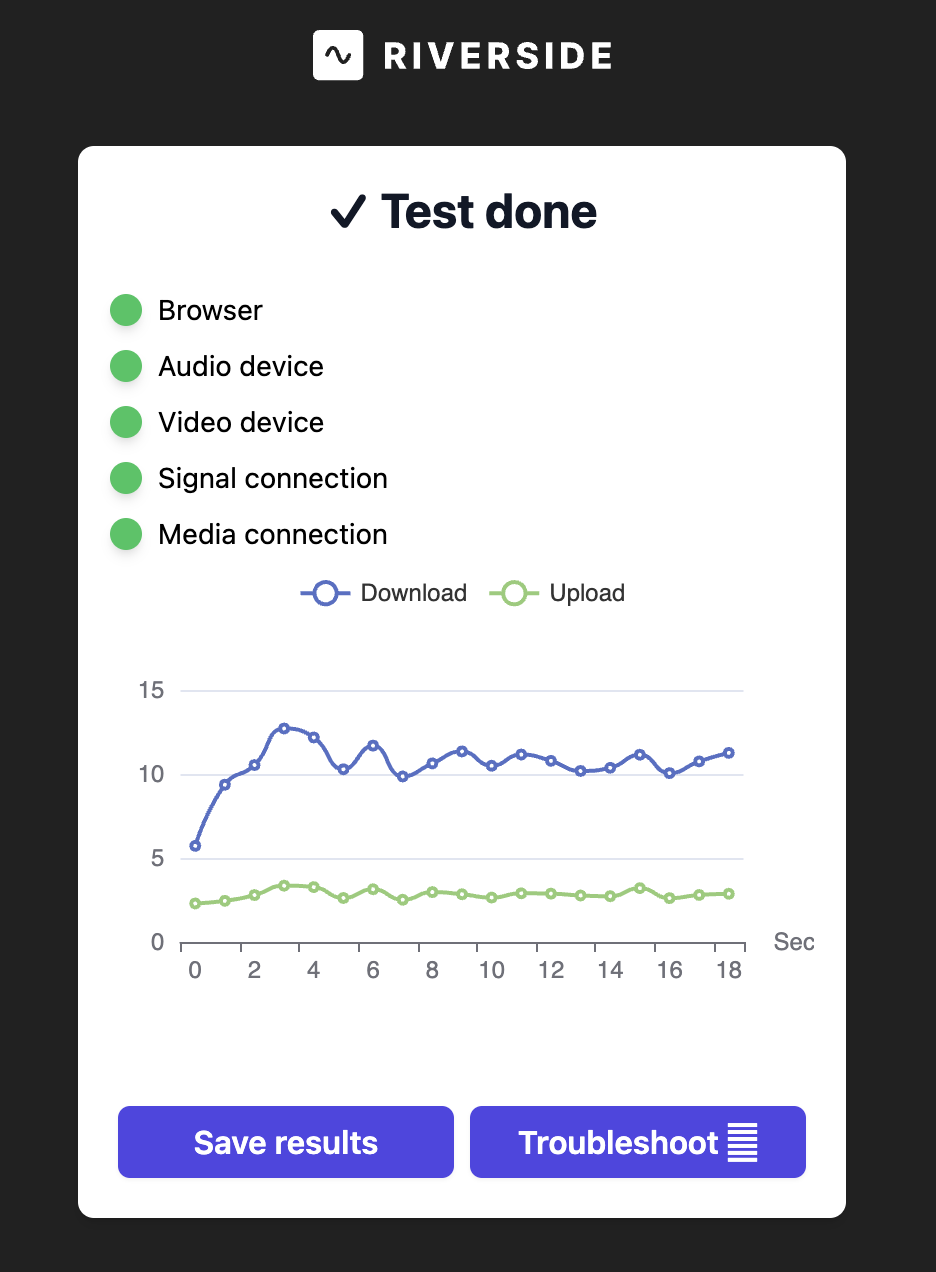The width and height of the screenshot is (936, 1272).
Task: Toggle the Upload series in chart legend
Action: click(557, 593)
